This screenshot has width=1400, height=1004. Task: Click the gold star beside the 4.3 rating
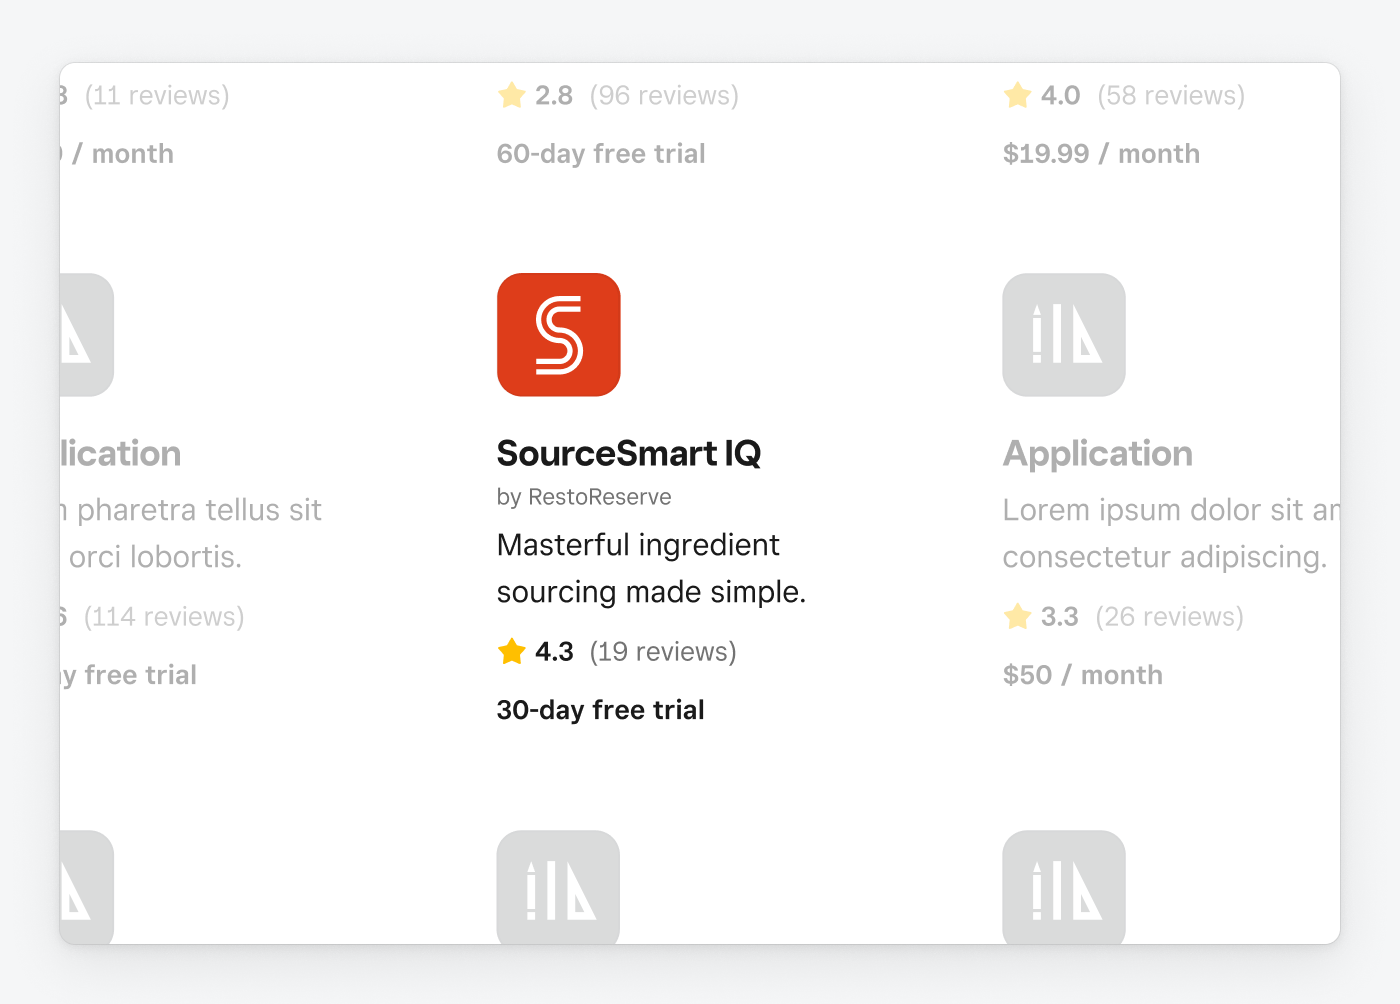coord(512,651)
